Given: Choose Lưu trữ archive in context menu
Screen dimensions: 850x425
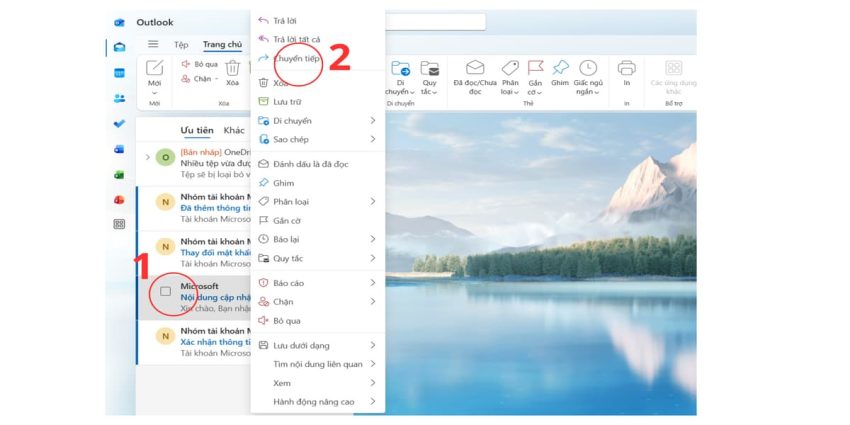Looking at the screenshot, I should [x=318, y=102].
